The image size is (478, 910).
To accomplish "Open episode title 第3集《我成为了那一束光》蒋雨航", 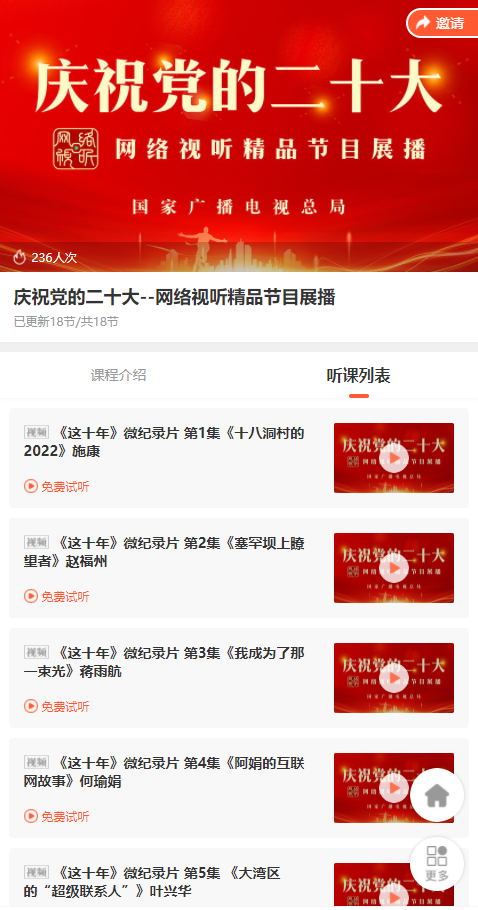I will [x=164, y=662].
